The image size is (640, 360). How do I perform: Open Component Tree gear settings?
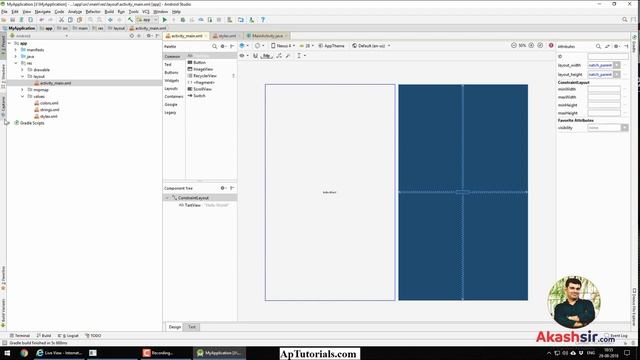point(223,188)
